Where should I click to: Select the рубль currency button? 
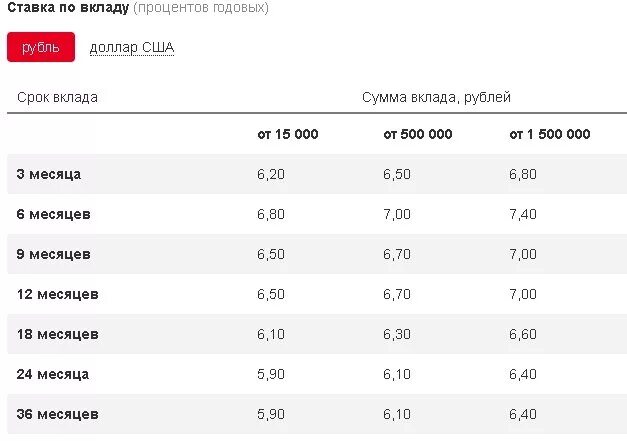pos(41,47)
